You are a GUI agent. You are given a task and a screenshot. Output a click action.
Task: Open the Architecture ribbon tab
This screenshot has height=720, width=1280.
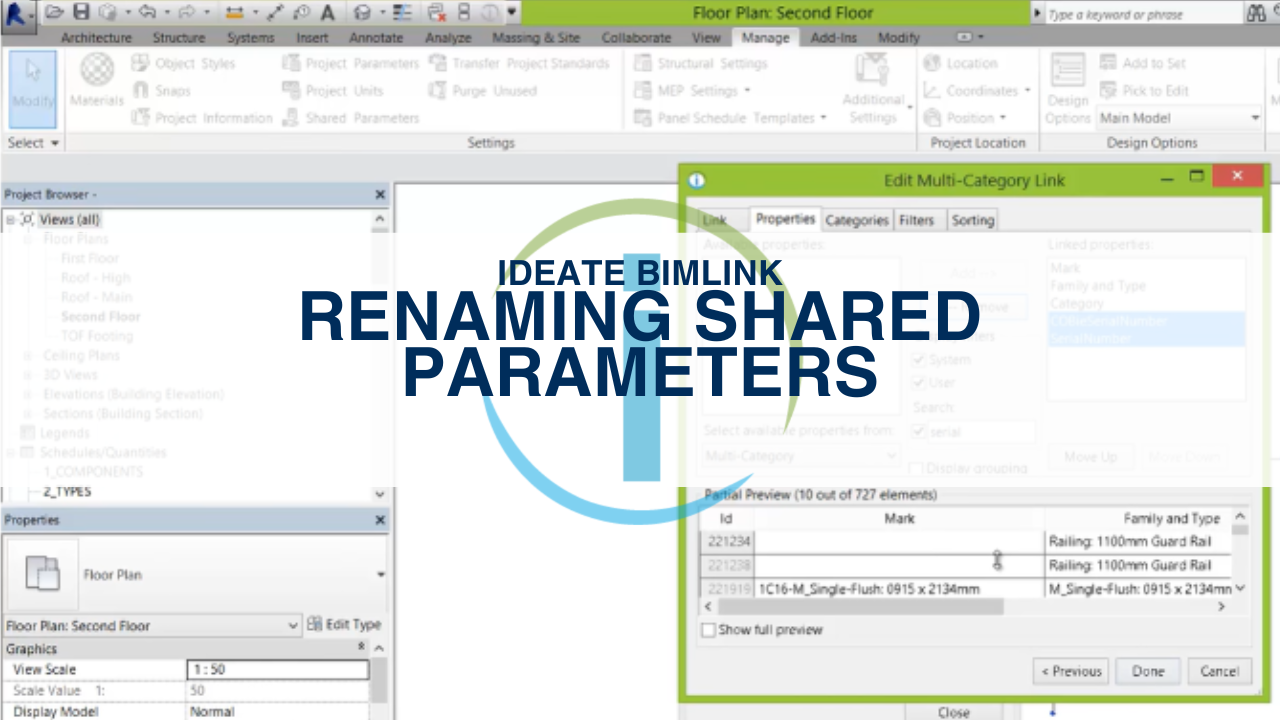(96, 37)
